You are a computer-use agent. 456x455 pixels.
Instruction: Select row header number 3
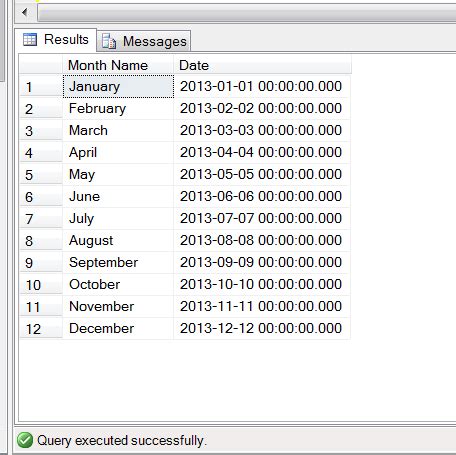tap(41, 131)
